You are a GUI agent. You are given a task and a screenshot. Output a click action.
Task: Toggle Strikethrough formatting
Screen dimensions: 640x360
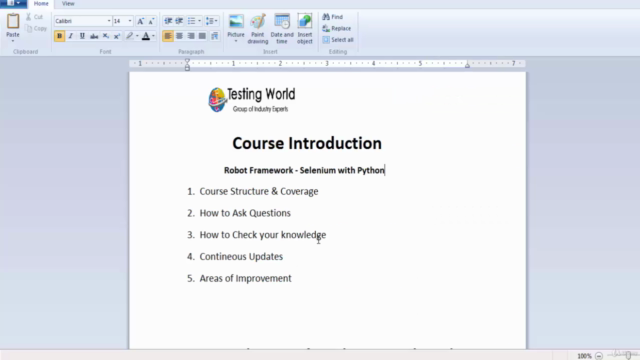(x=94, y=36)
